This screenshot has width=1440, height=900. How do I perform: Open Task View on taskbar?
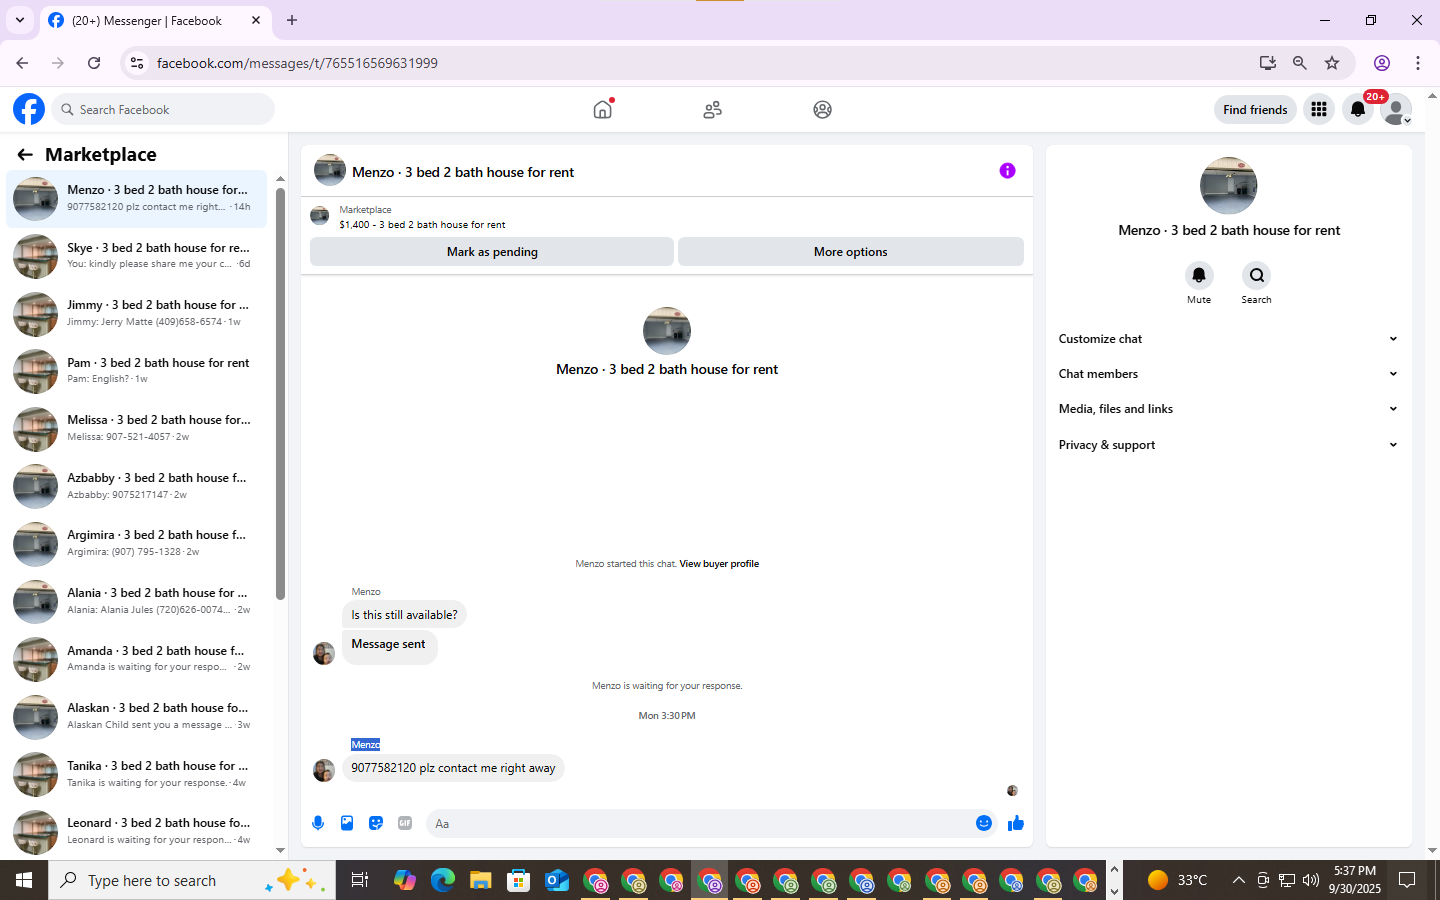point(359,880)
